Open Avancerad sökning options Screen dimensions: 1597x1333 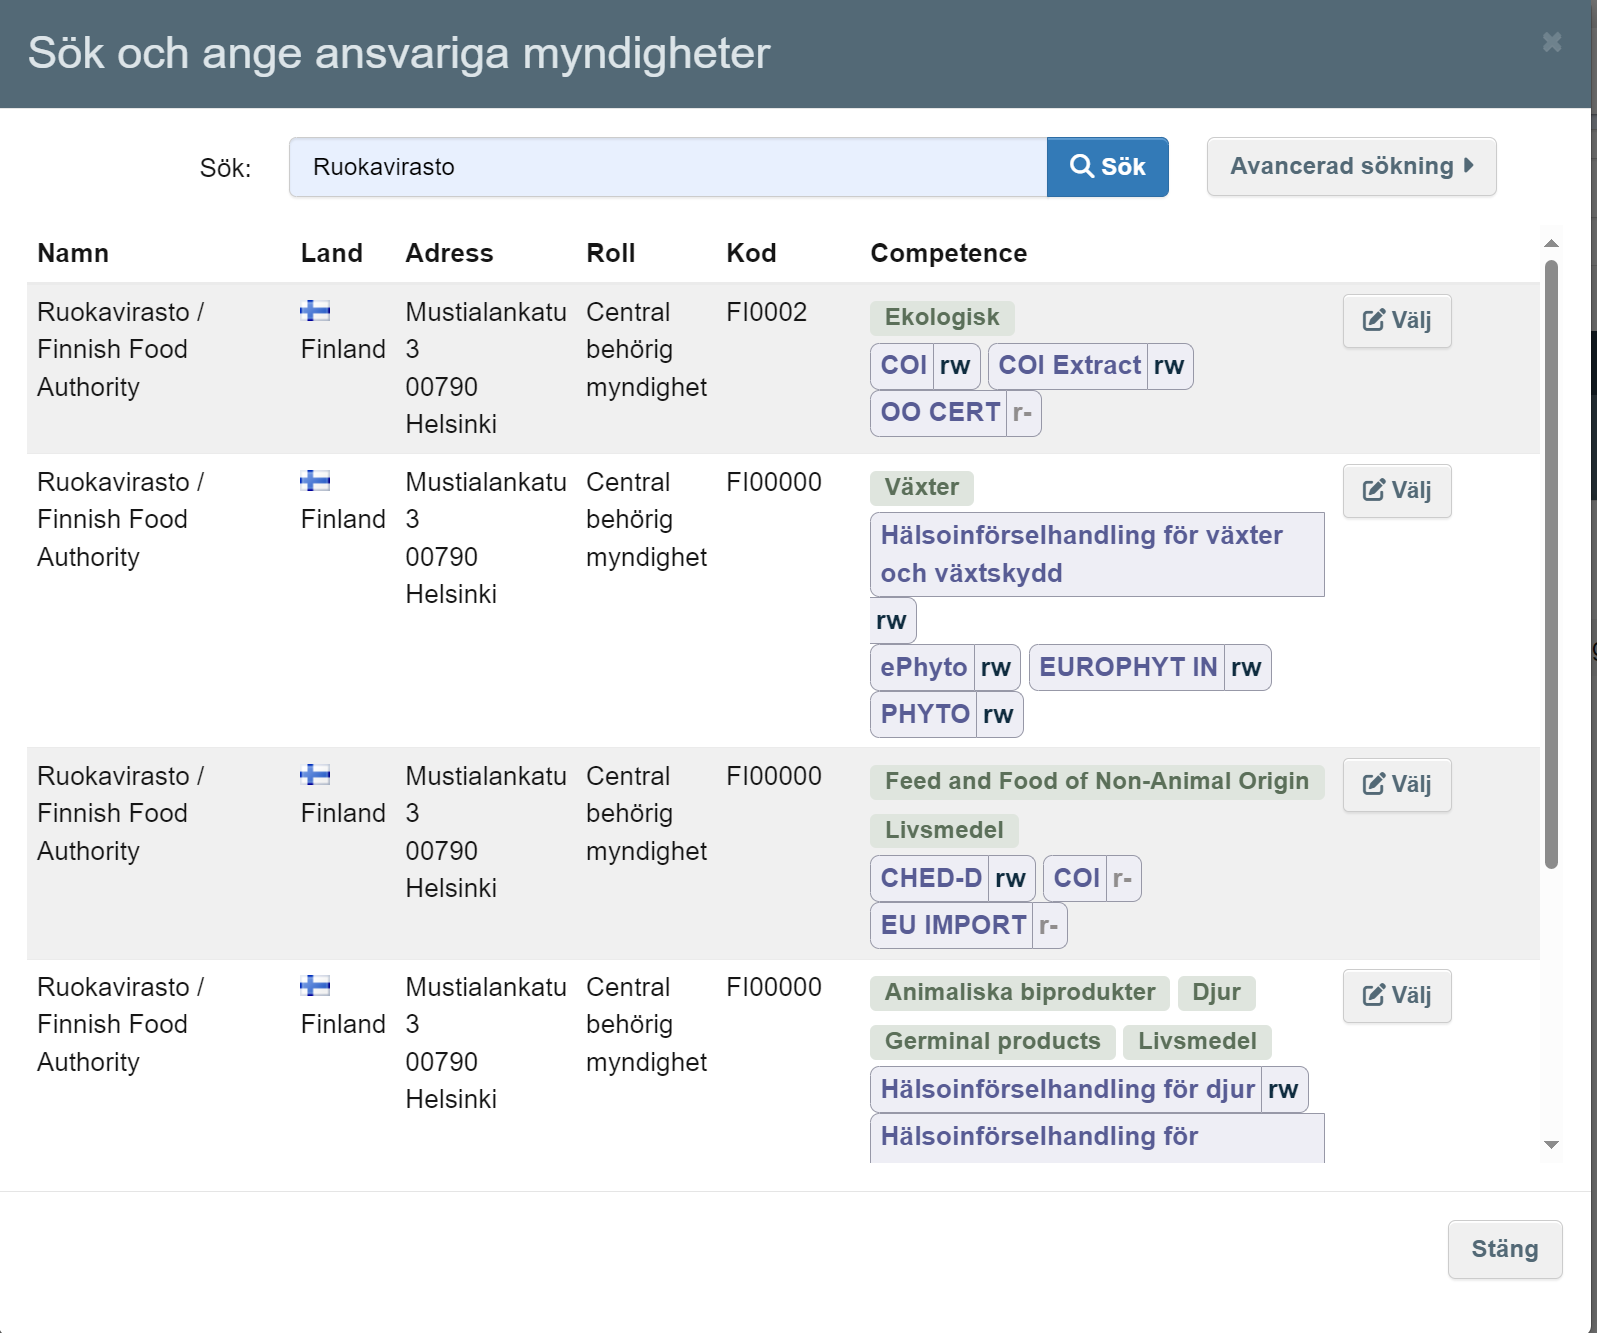pos(1351,166)
